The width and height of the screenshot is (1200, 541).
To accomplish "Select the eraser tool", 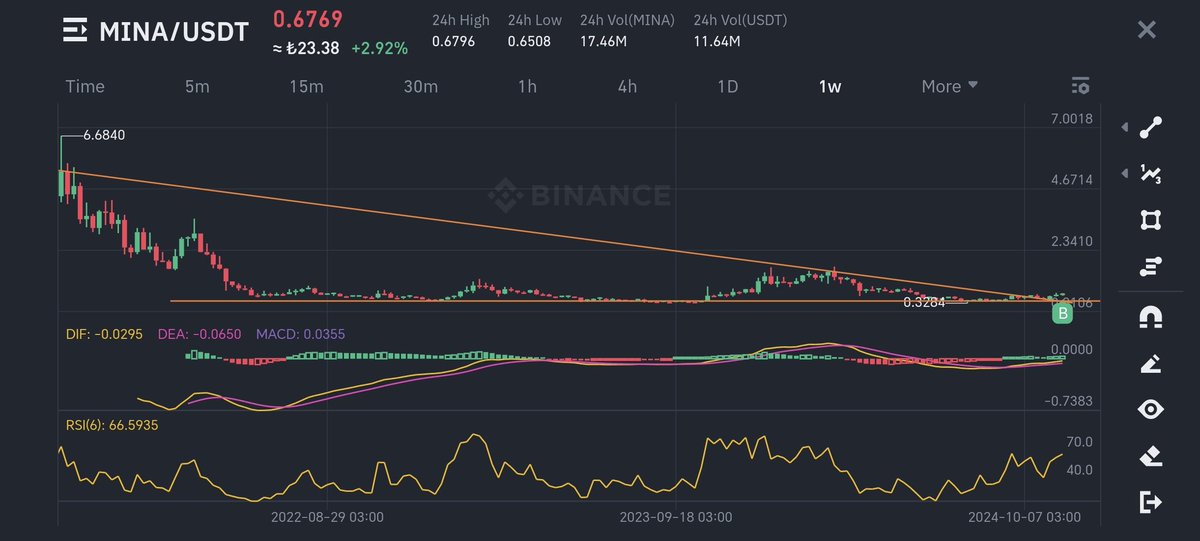I will point(1151,456).
